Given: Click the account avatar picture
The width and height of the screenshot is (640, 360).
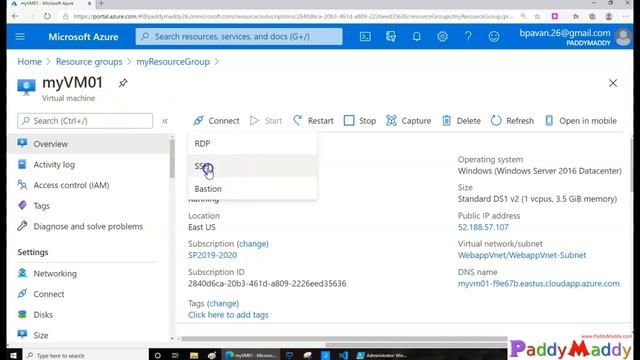Looking at the screenshot, I should [x=623, y=37].
